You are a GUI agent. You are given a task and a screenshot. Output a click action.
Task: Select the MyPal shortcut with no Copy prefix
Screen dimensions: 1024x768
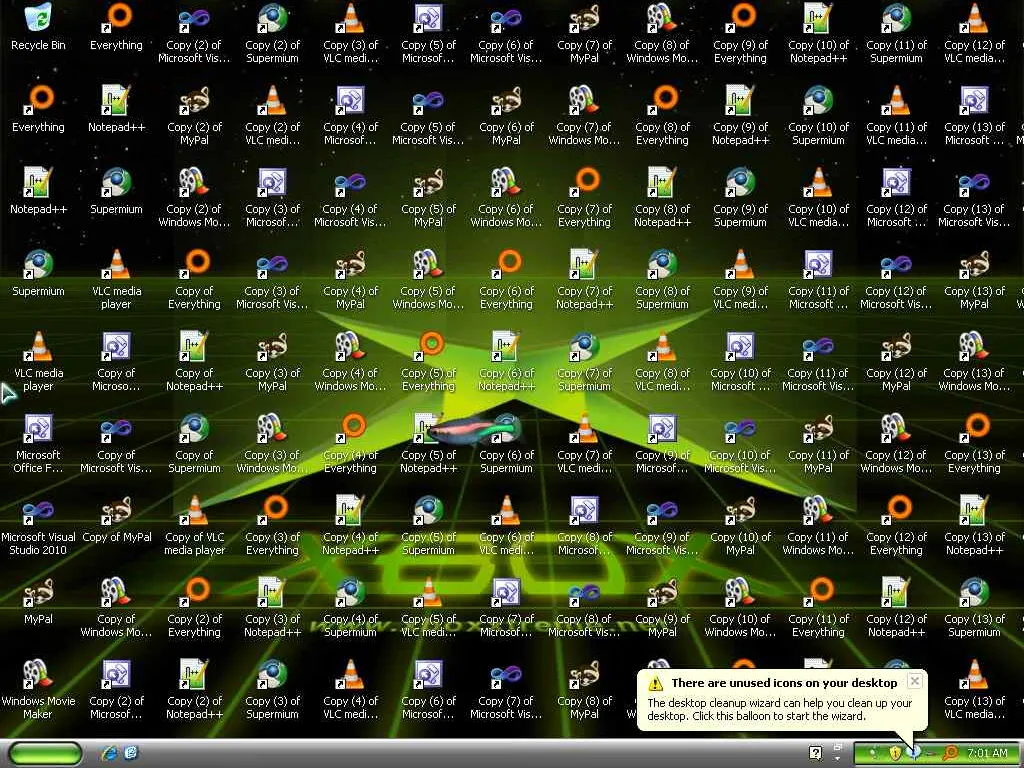coord(38,601)
